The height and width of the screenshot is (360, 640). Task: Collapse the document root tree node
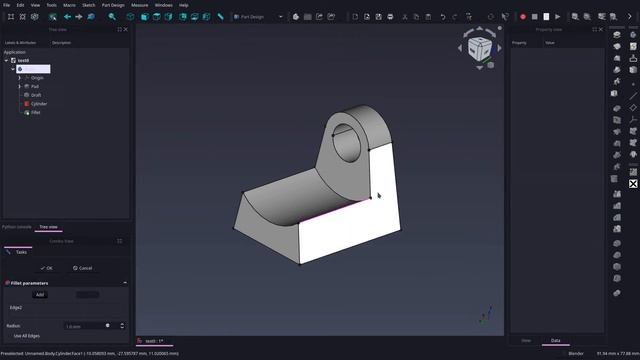pos(6,60)
